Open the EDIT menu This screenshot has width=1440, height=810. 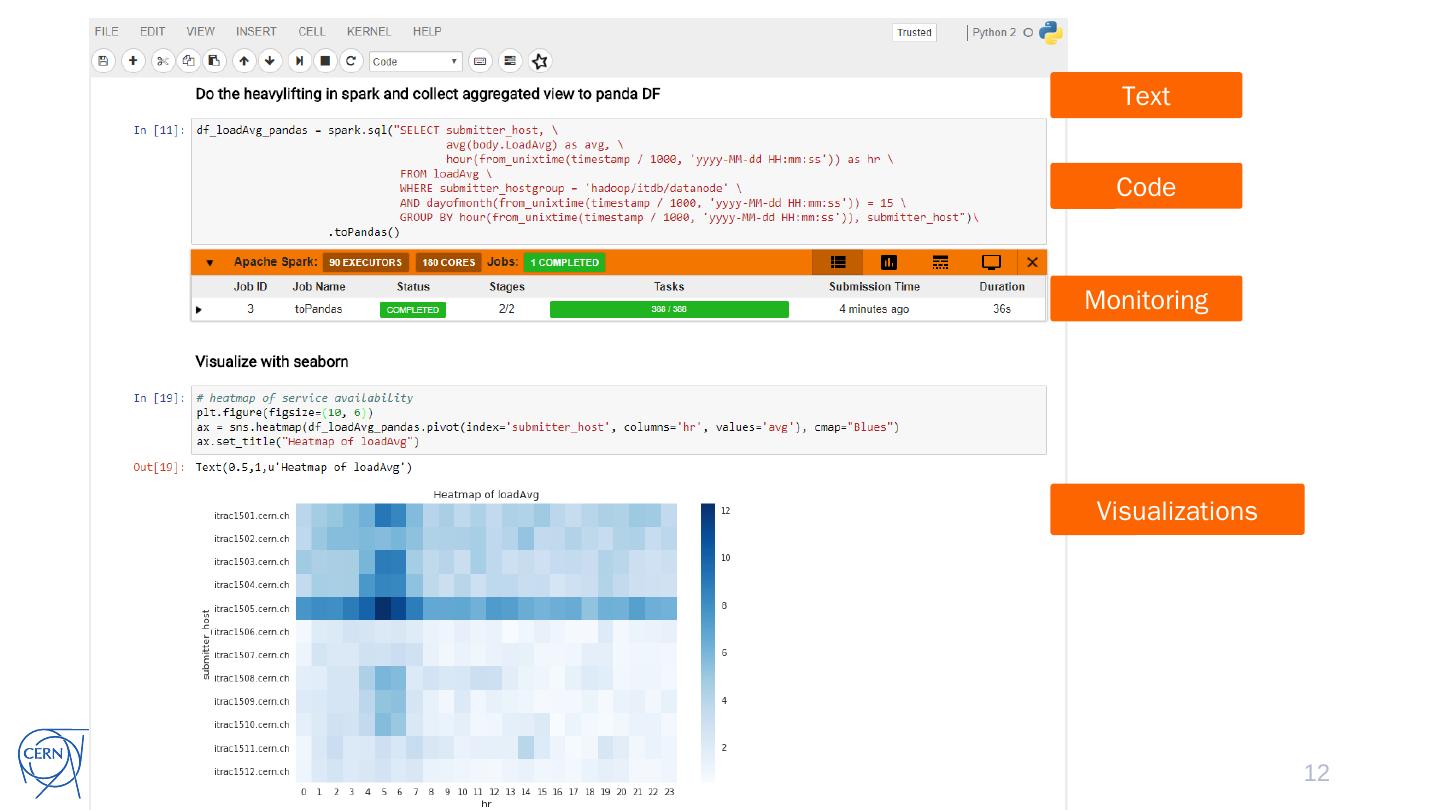(152, 32)
